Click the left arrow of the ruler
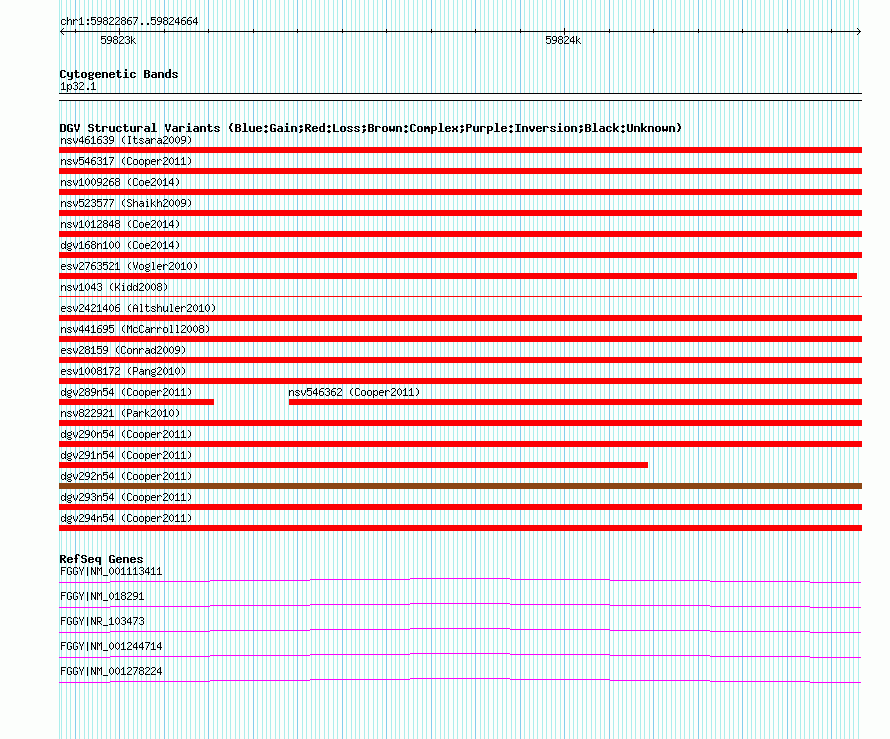890x739 pixels. (x=62, y=32)
